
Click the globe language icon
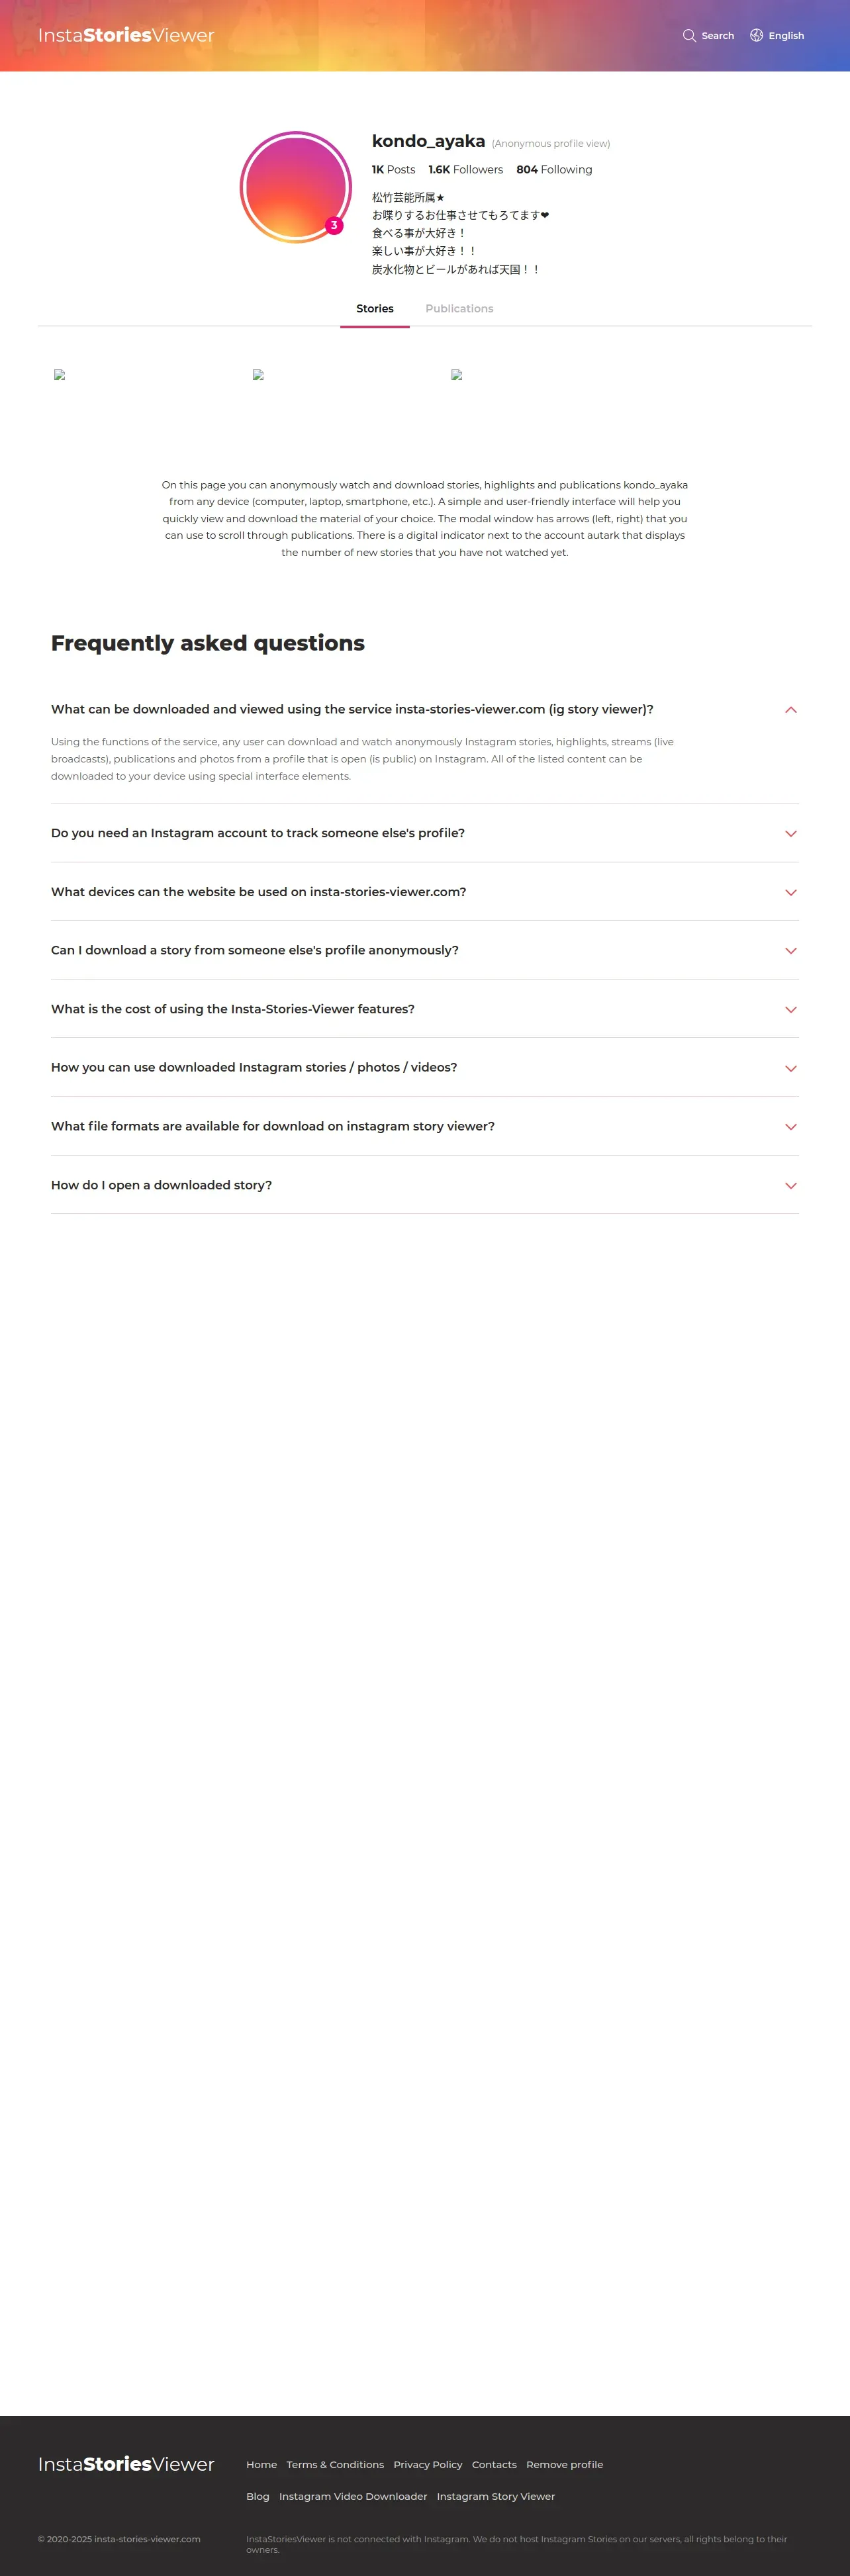(756, 36)
